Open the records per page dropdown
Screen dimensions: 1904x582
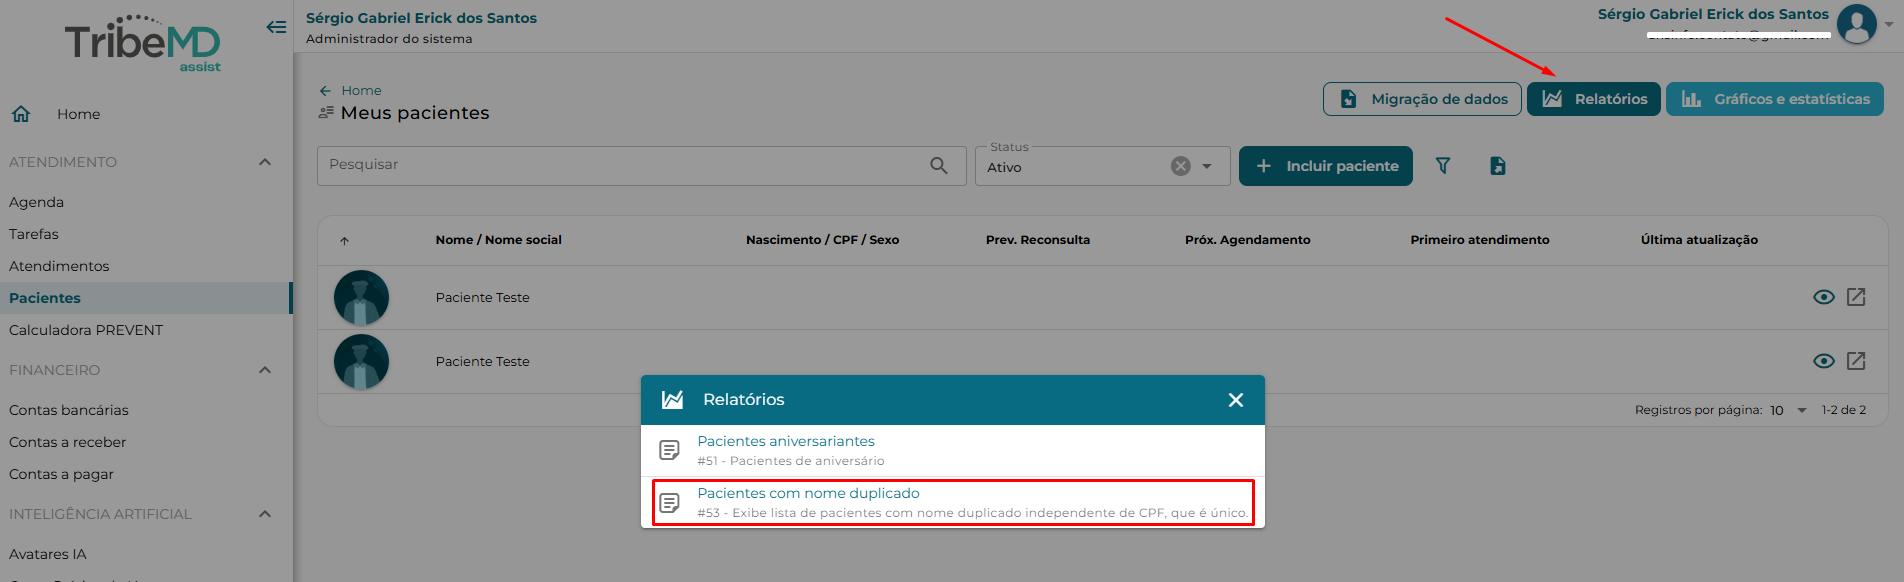1788,410
